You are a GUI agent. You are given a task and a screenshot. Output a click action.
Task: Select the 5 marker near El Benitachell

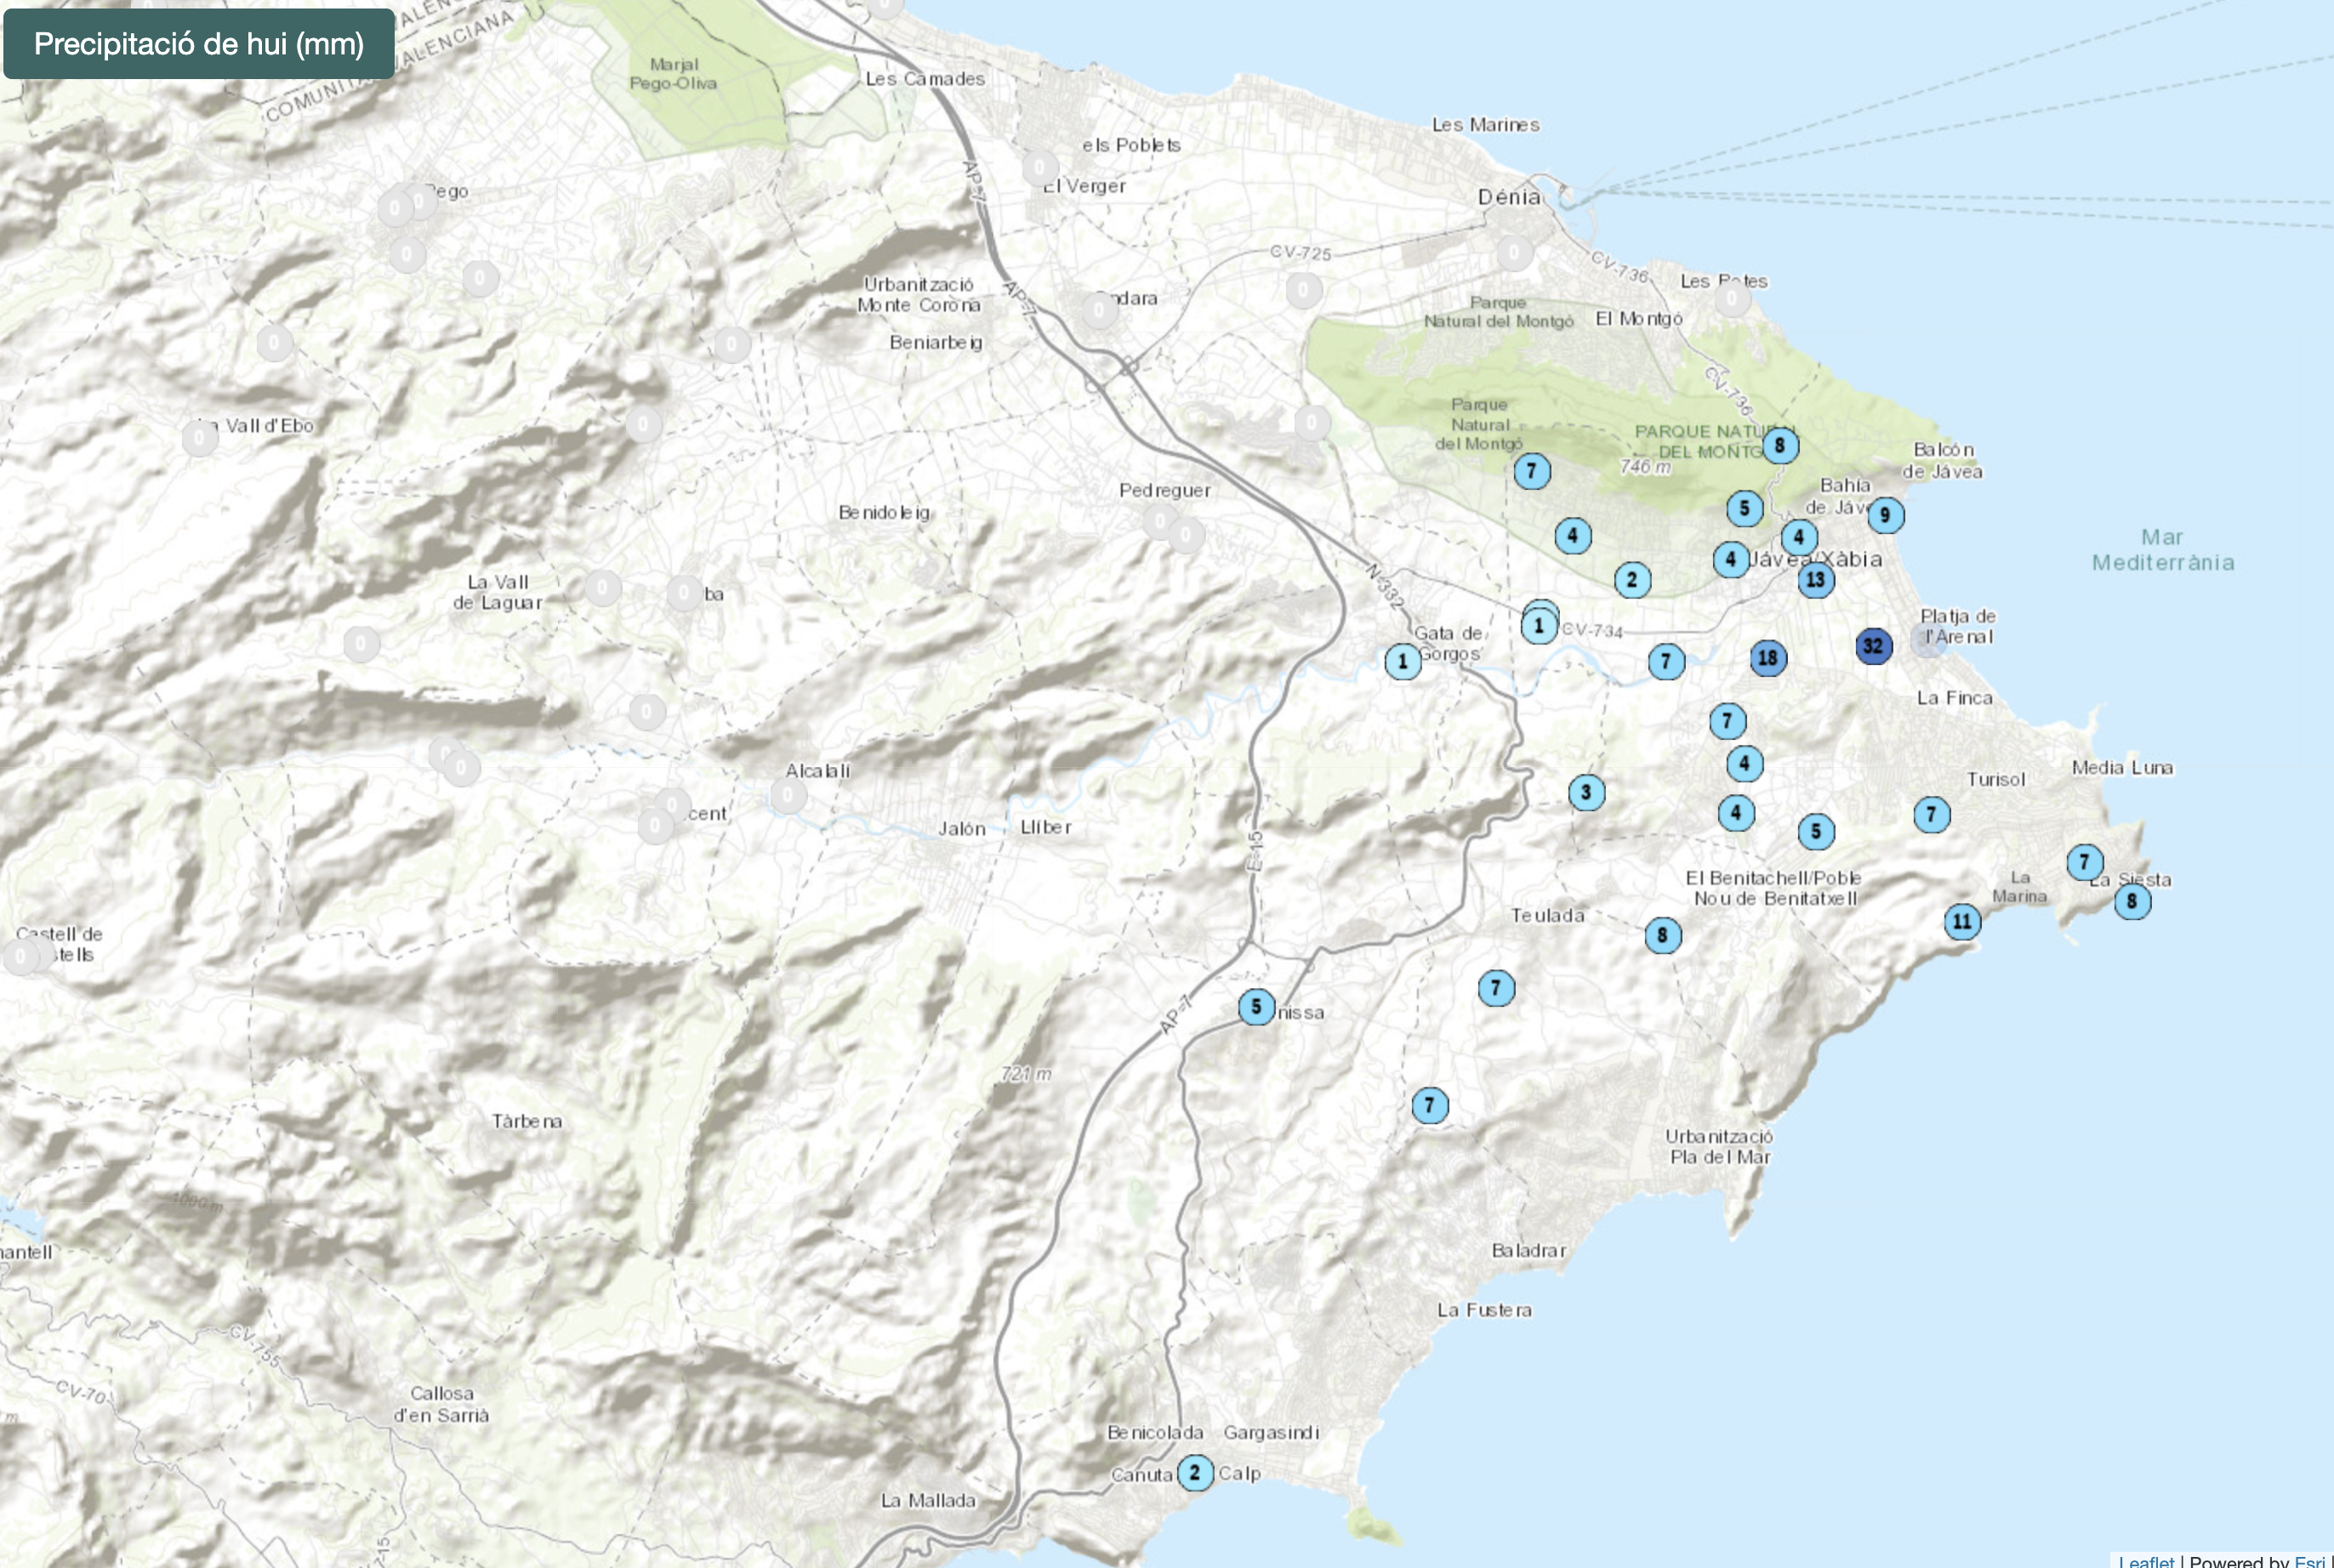[x=1816, y=832]
